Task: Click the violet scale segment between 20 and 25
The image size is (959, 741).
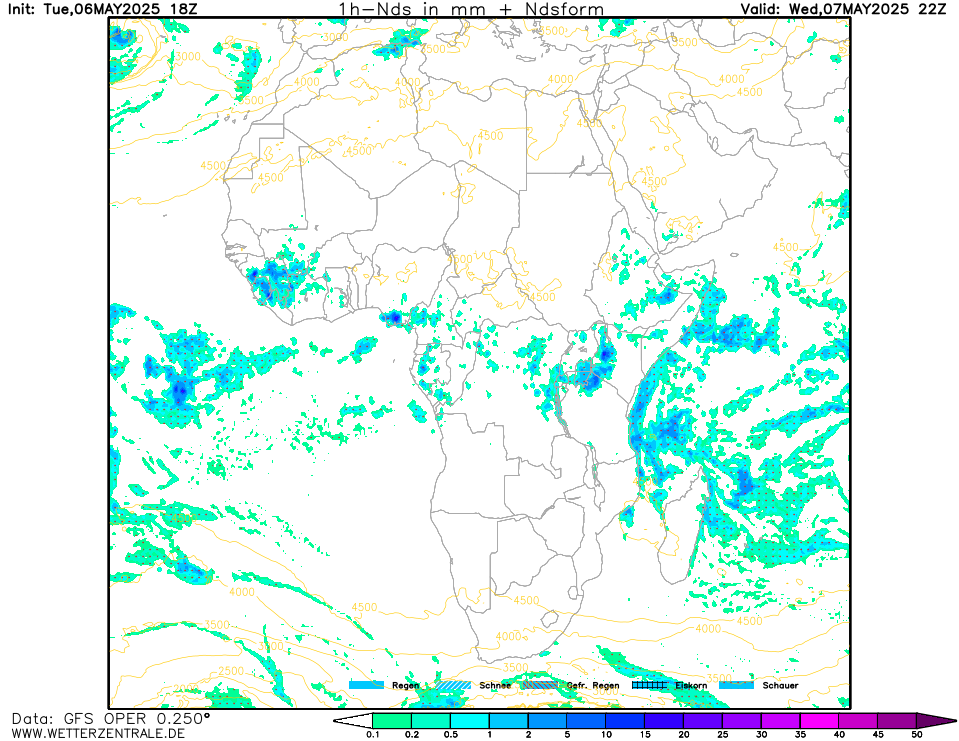Action: pyautogui.click(x=703, y=721)
